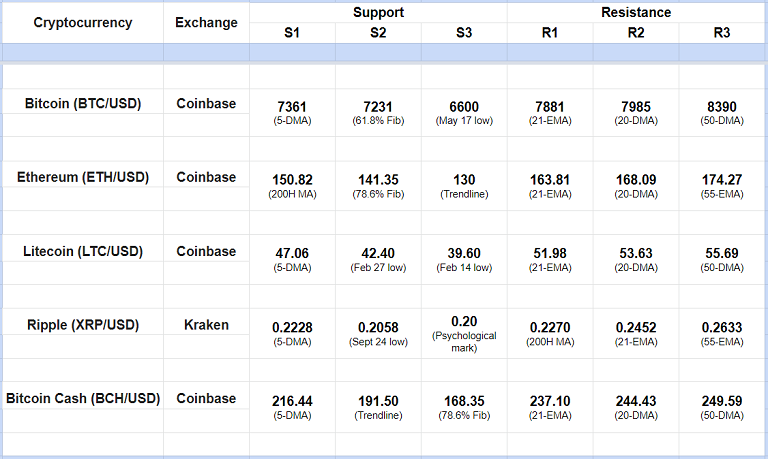Screen dimensions: 768x459
Task: Click the Litecoin (LTC/USD) row label
Action: (83, 251)
